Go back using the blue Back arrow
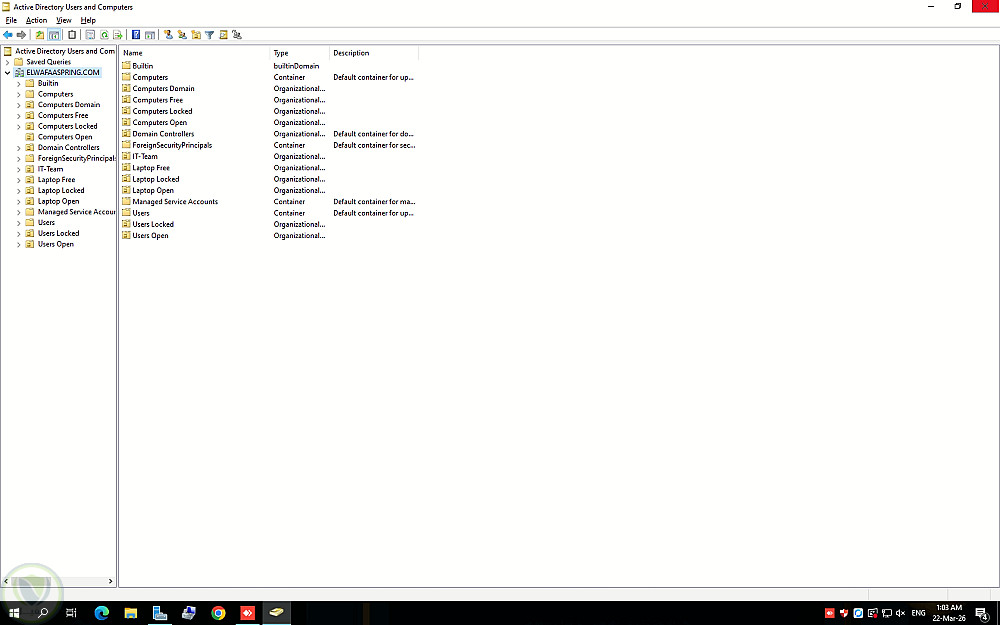The image size is (1000, 625). 8,34
